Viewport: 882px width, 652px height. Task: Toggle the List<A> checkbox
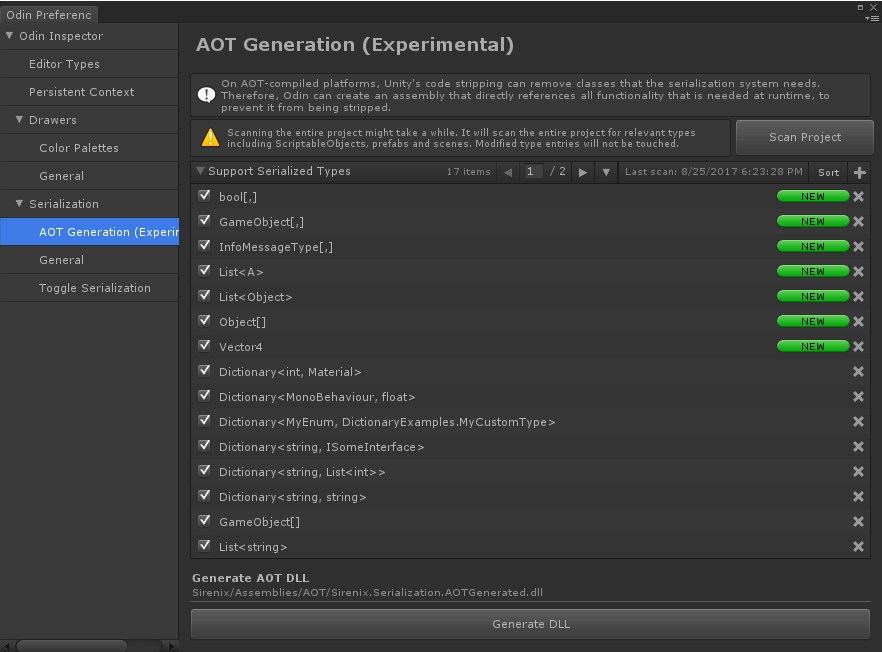pos(204,271)
